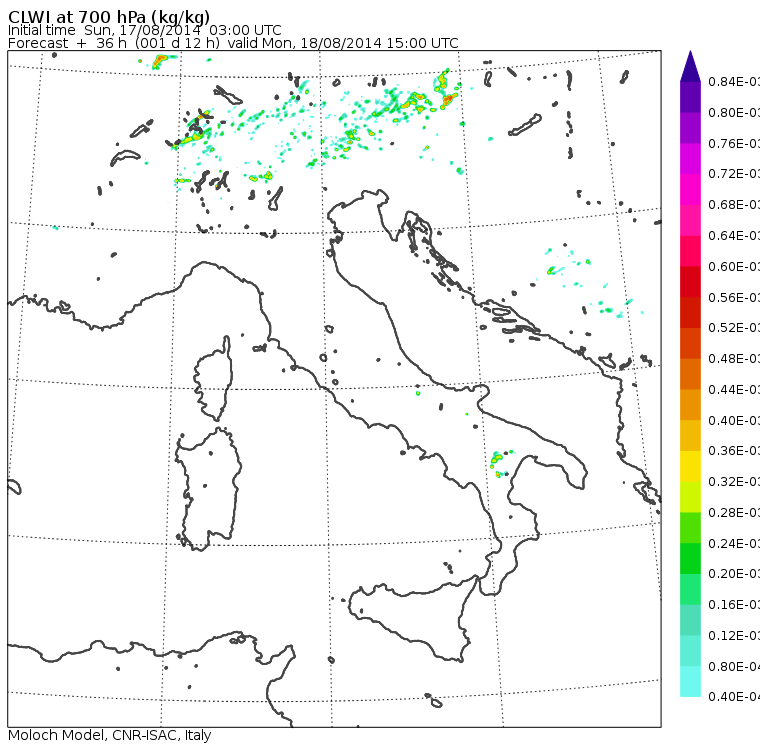Click the "Forecast + 36 h" valid time line
The image size is (760, 749).
tap(233, 43)
